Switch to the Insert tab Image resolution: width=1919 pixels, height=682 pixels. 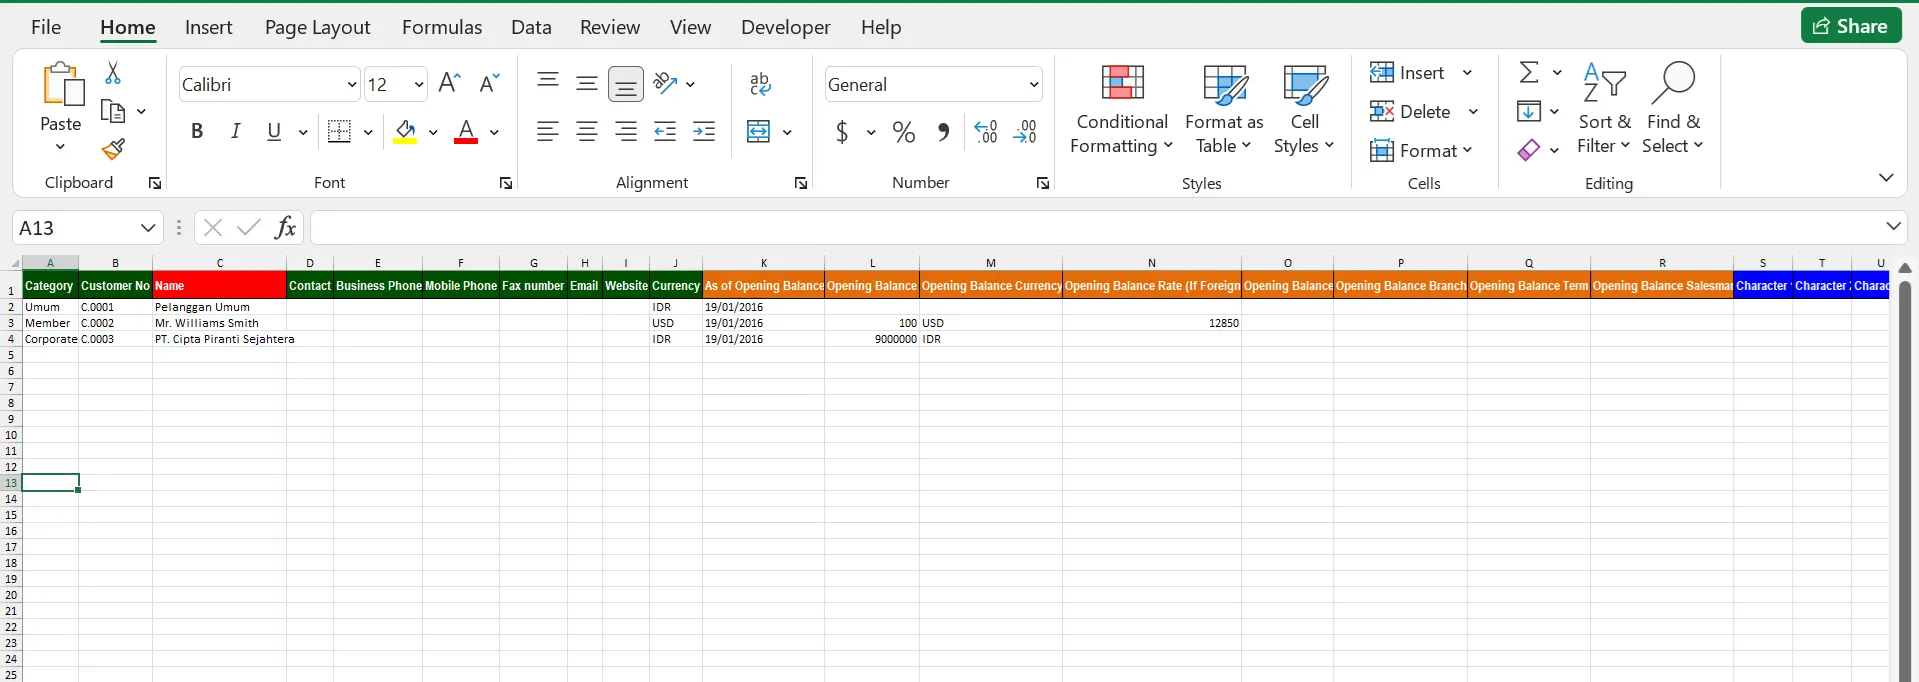[x=208, y=27]
